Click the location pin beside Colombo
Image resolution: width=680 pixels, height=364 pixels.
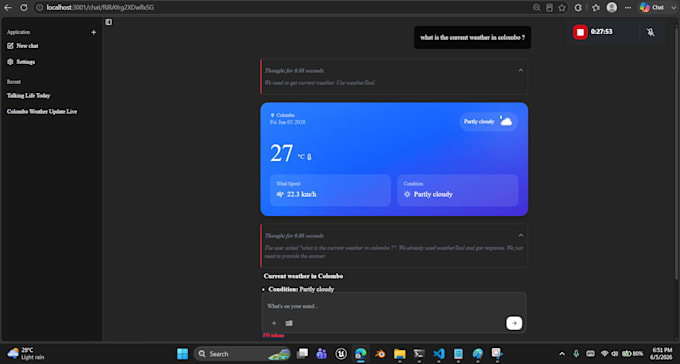coord(272,115)
